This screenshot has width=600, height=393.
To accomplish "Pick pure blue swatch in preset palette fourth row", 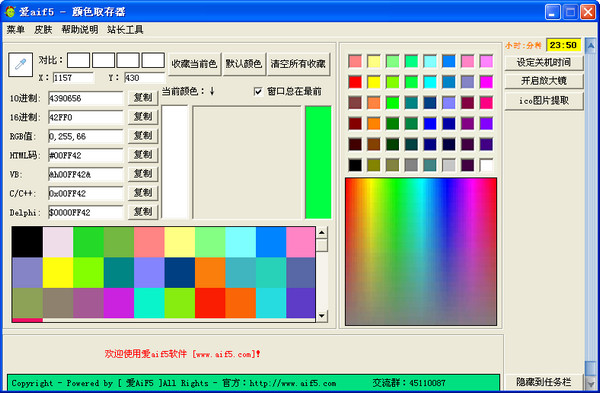I will click(x=430, y=124).
